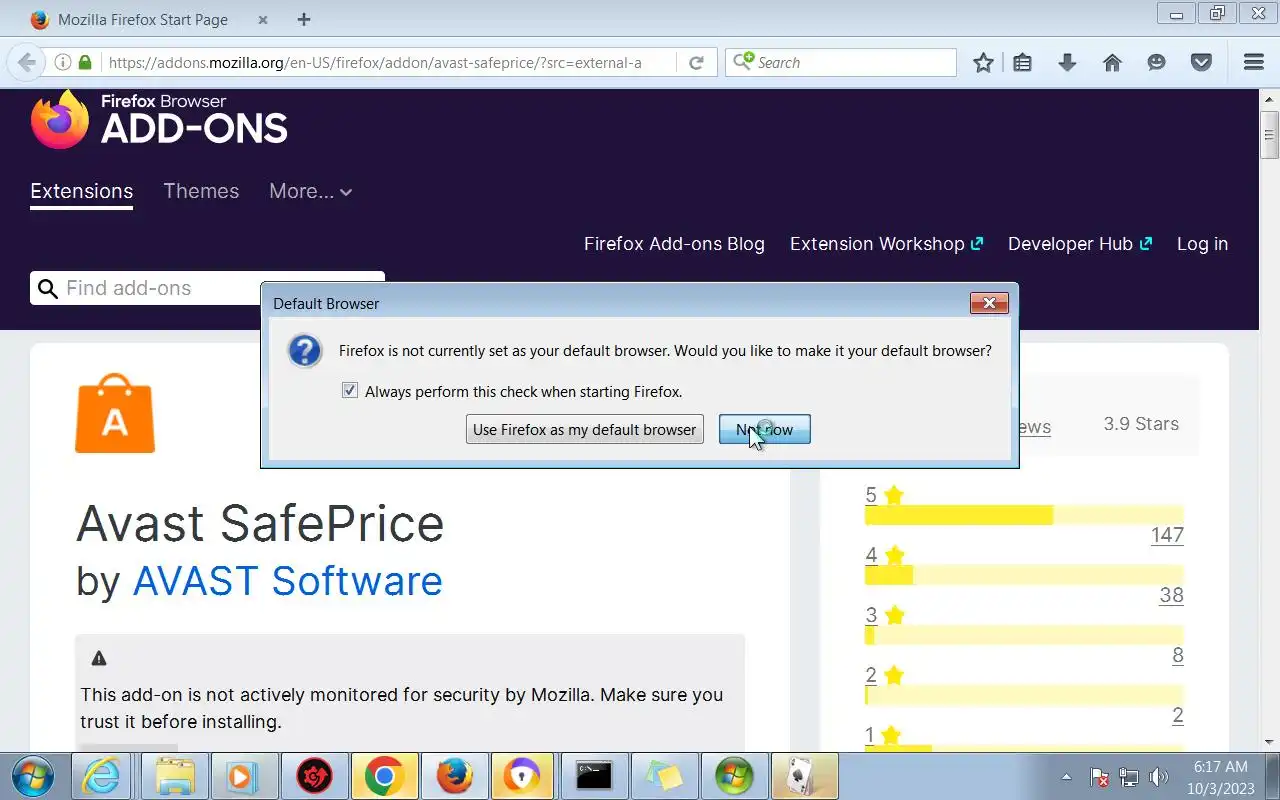Click the green padlock security icon
Viewport: 1280px width, 800px height.
[85, 62]
